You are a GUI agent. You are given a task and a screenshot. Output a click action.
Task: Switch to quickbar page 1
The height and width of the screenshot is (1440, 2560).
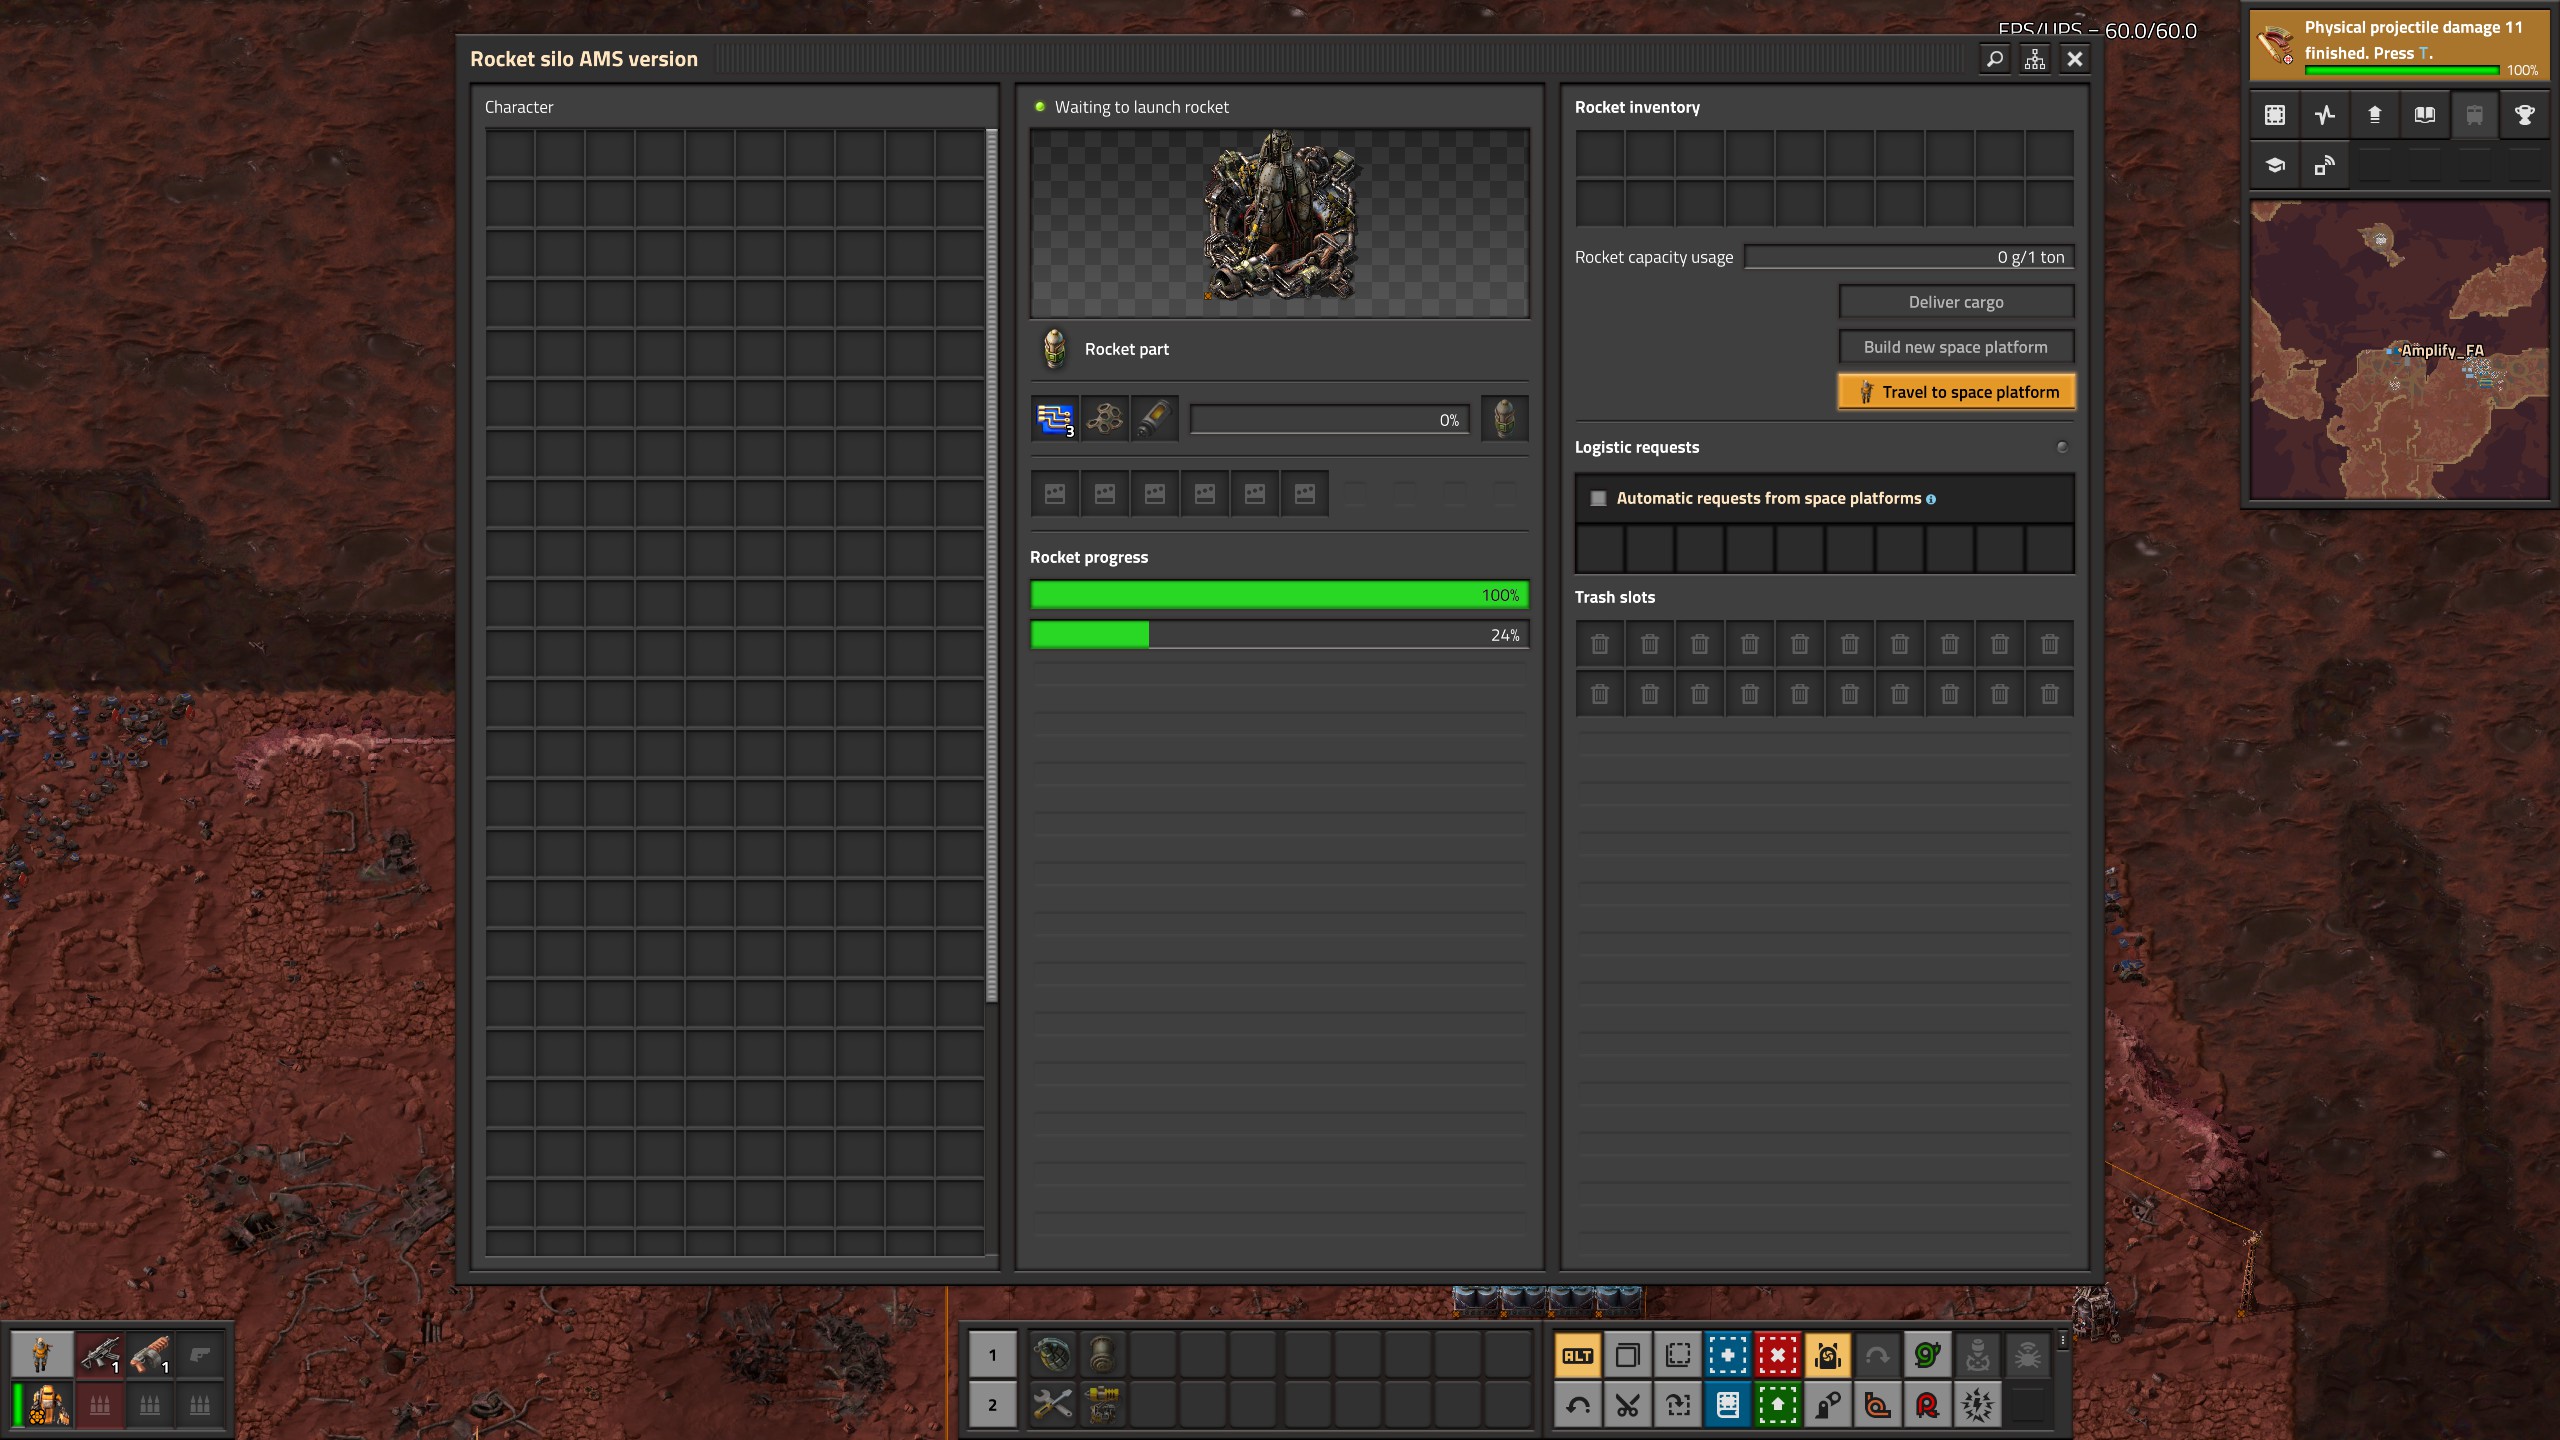992,1355
